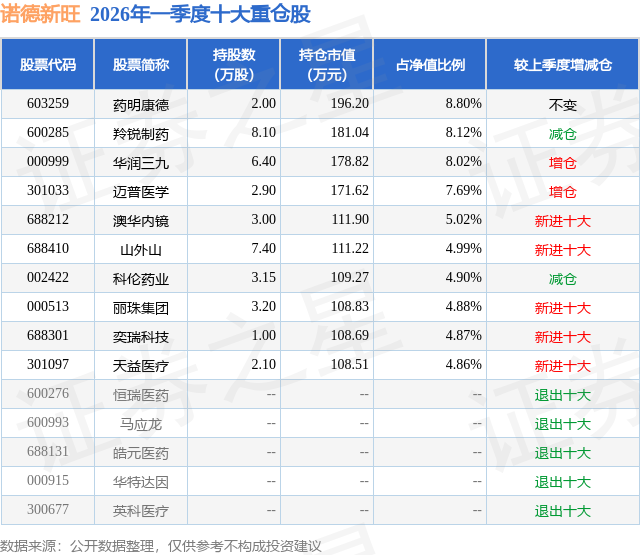Select stock code 688410
640x555 pixels.
point(48,248)
